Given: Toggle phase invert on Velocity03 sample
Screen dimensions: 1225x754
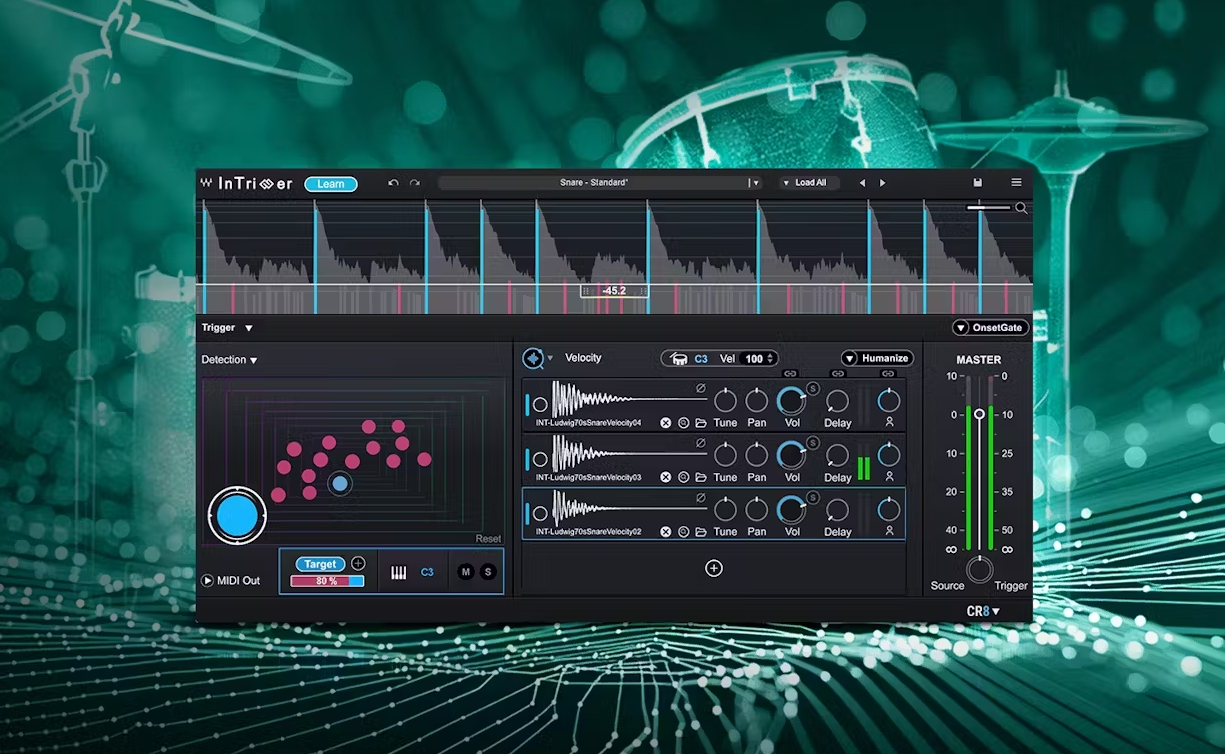Looking at the screenshot, I should 701,442.
